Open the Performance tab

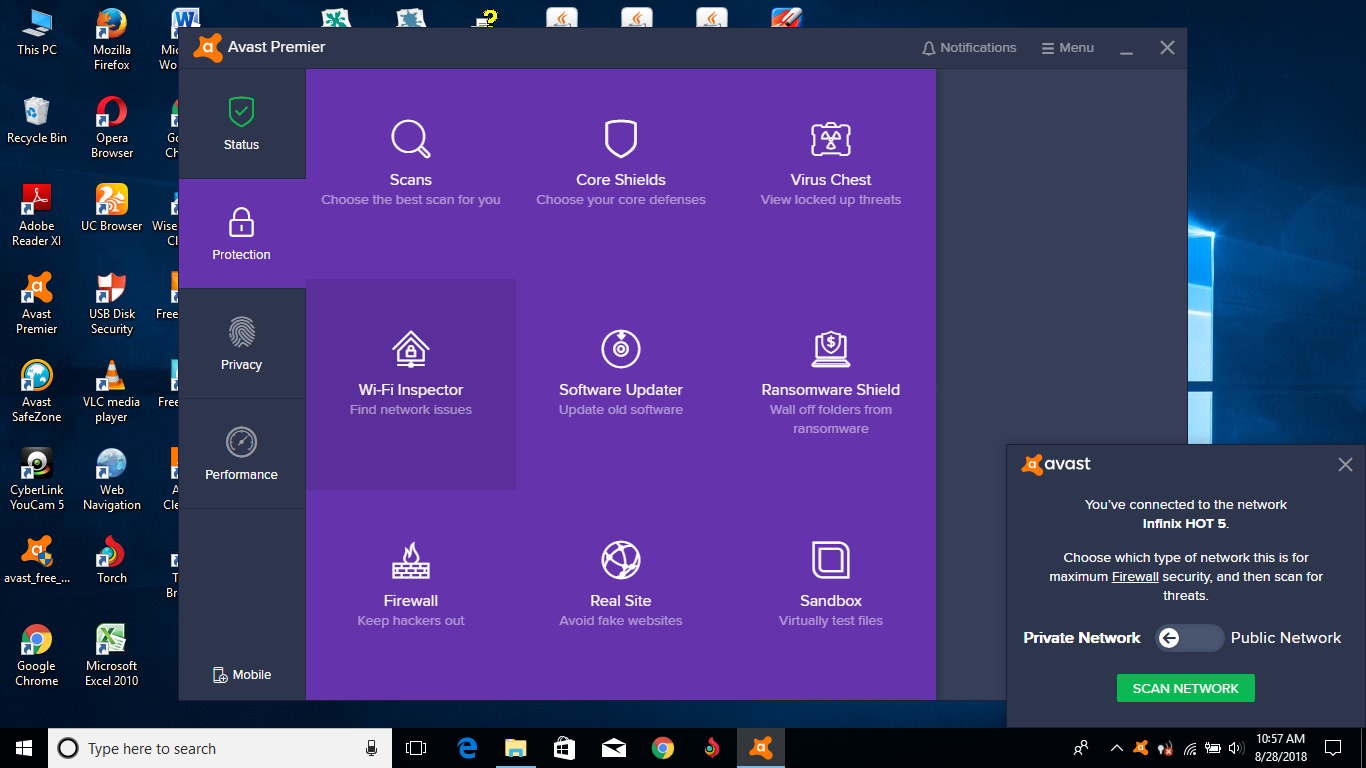pyautogui.click(x=242, y=454)
